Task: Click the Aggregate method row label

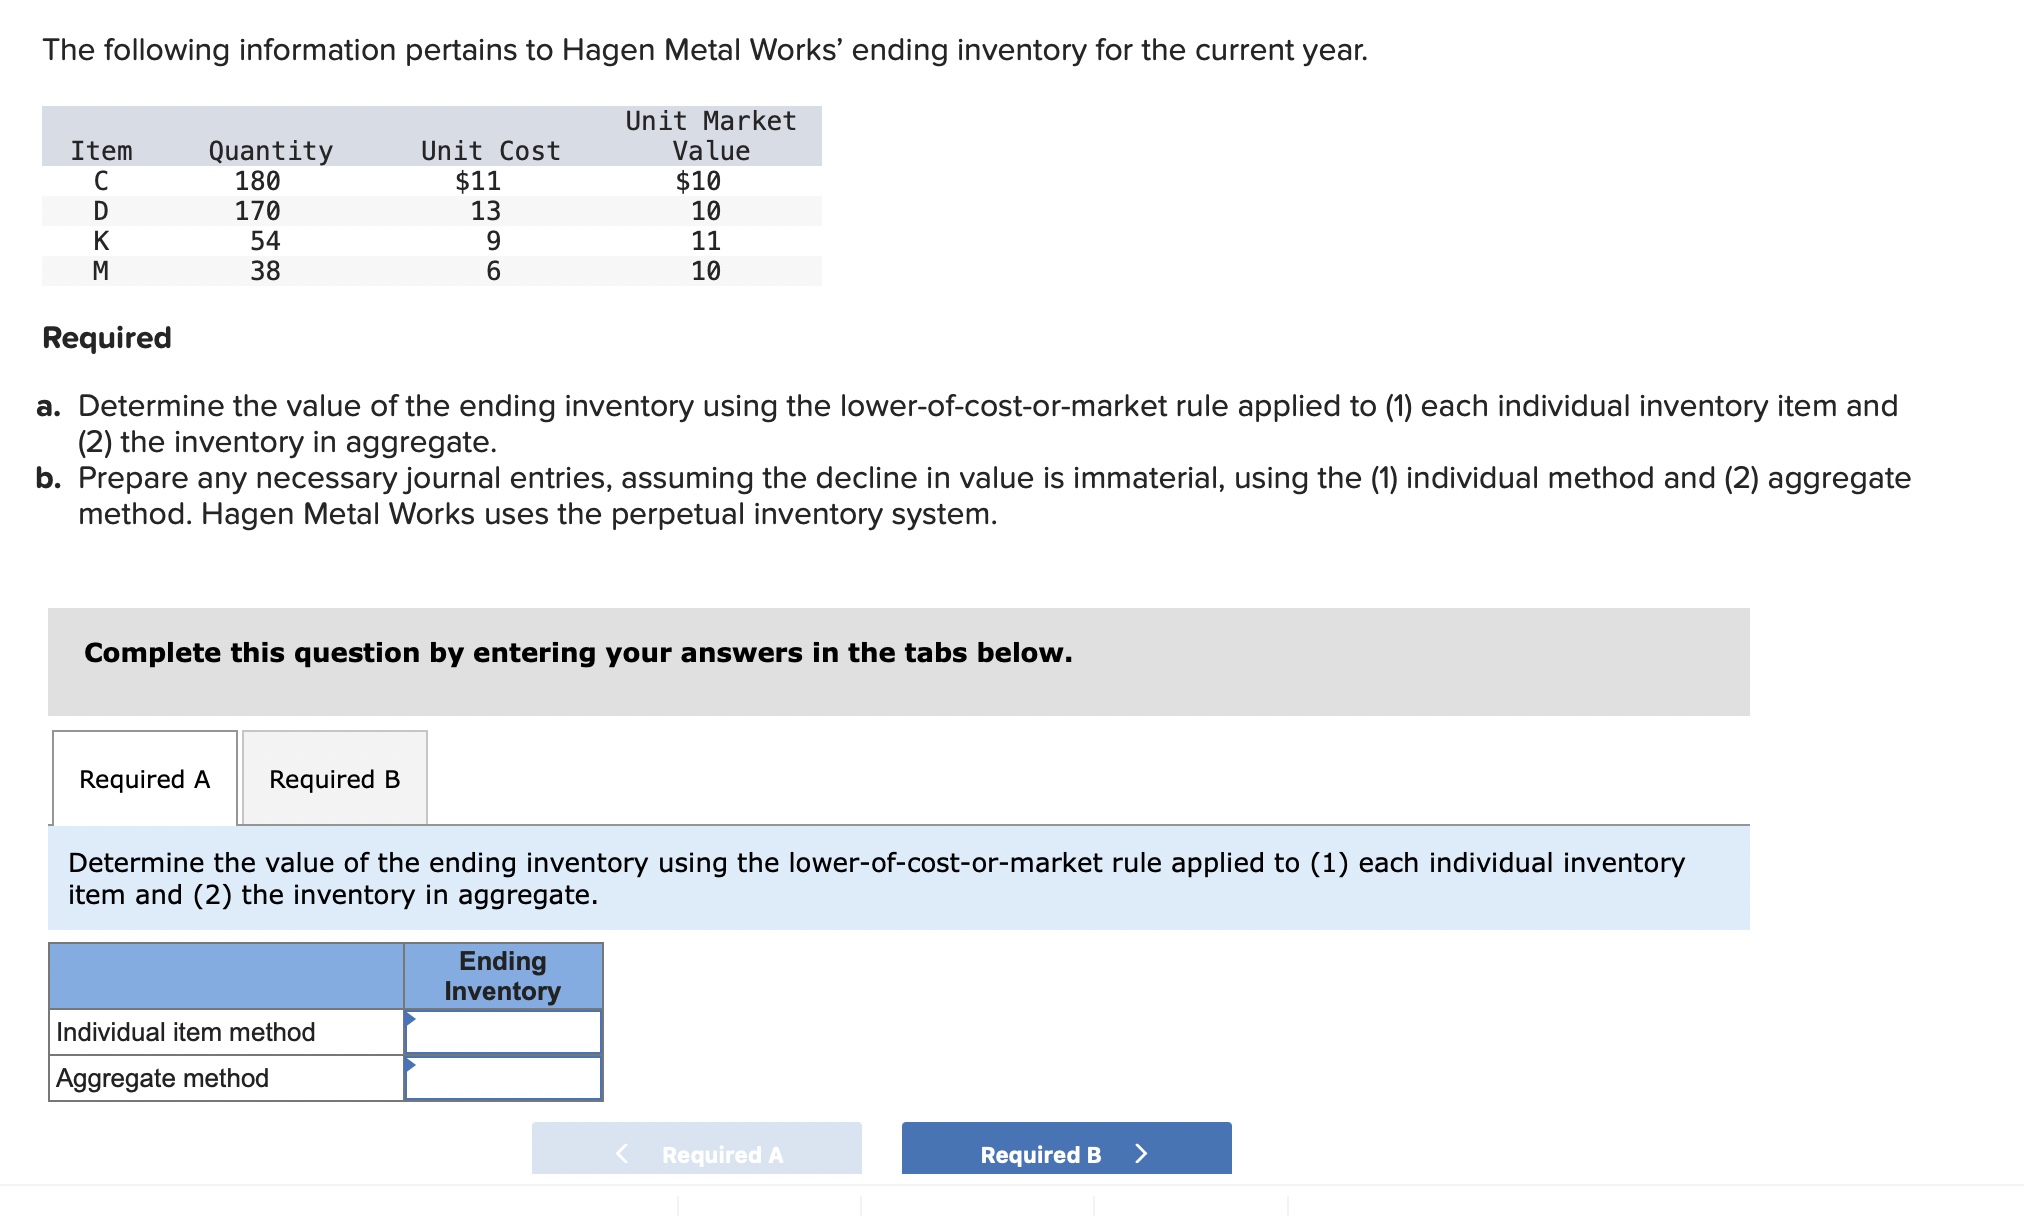Action: [x=161, y=1078]
